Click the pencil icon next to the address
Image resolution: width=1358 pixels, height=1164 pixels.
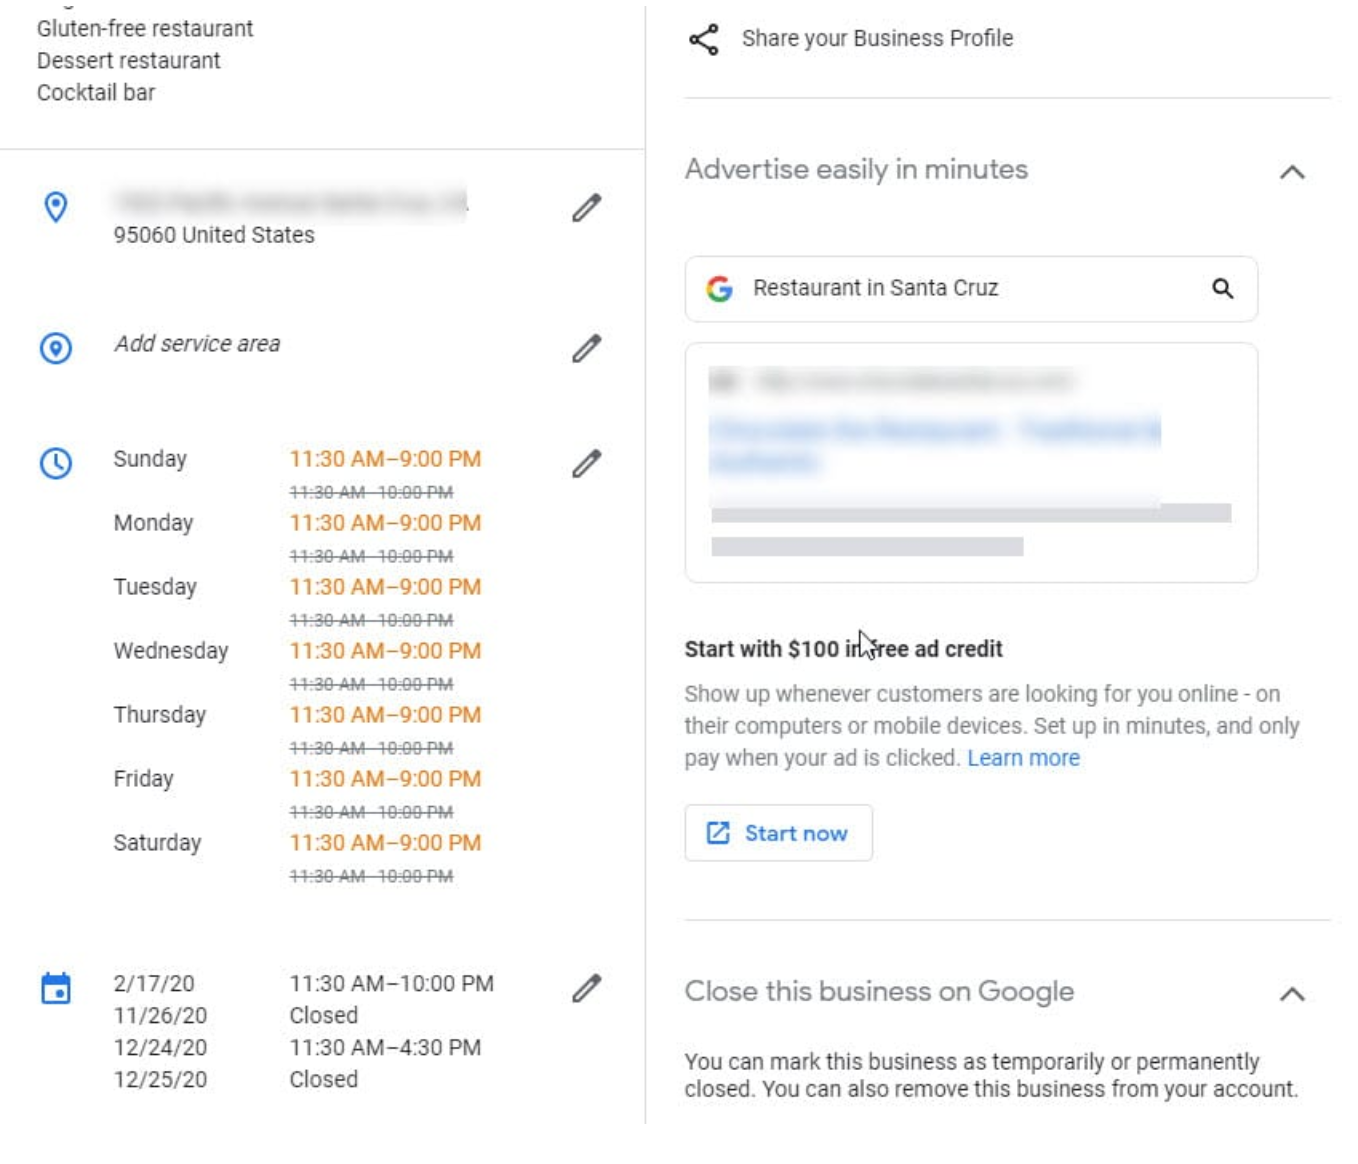(x=586, y=208)
